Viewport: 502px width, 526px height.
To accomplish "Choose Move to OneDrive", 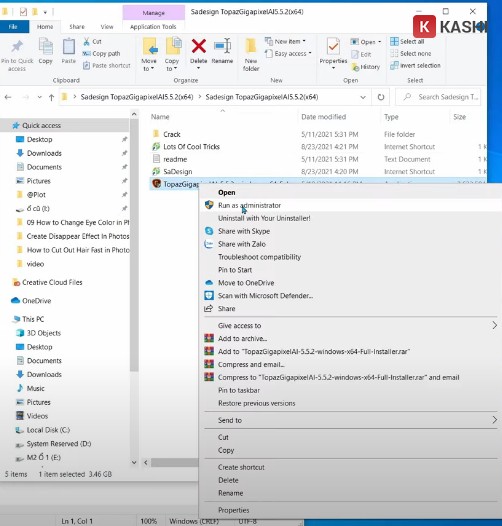I will pyautogui.click(x=246, y=283).
